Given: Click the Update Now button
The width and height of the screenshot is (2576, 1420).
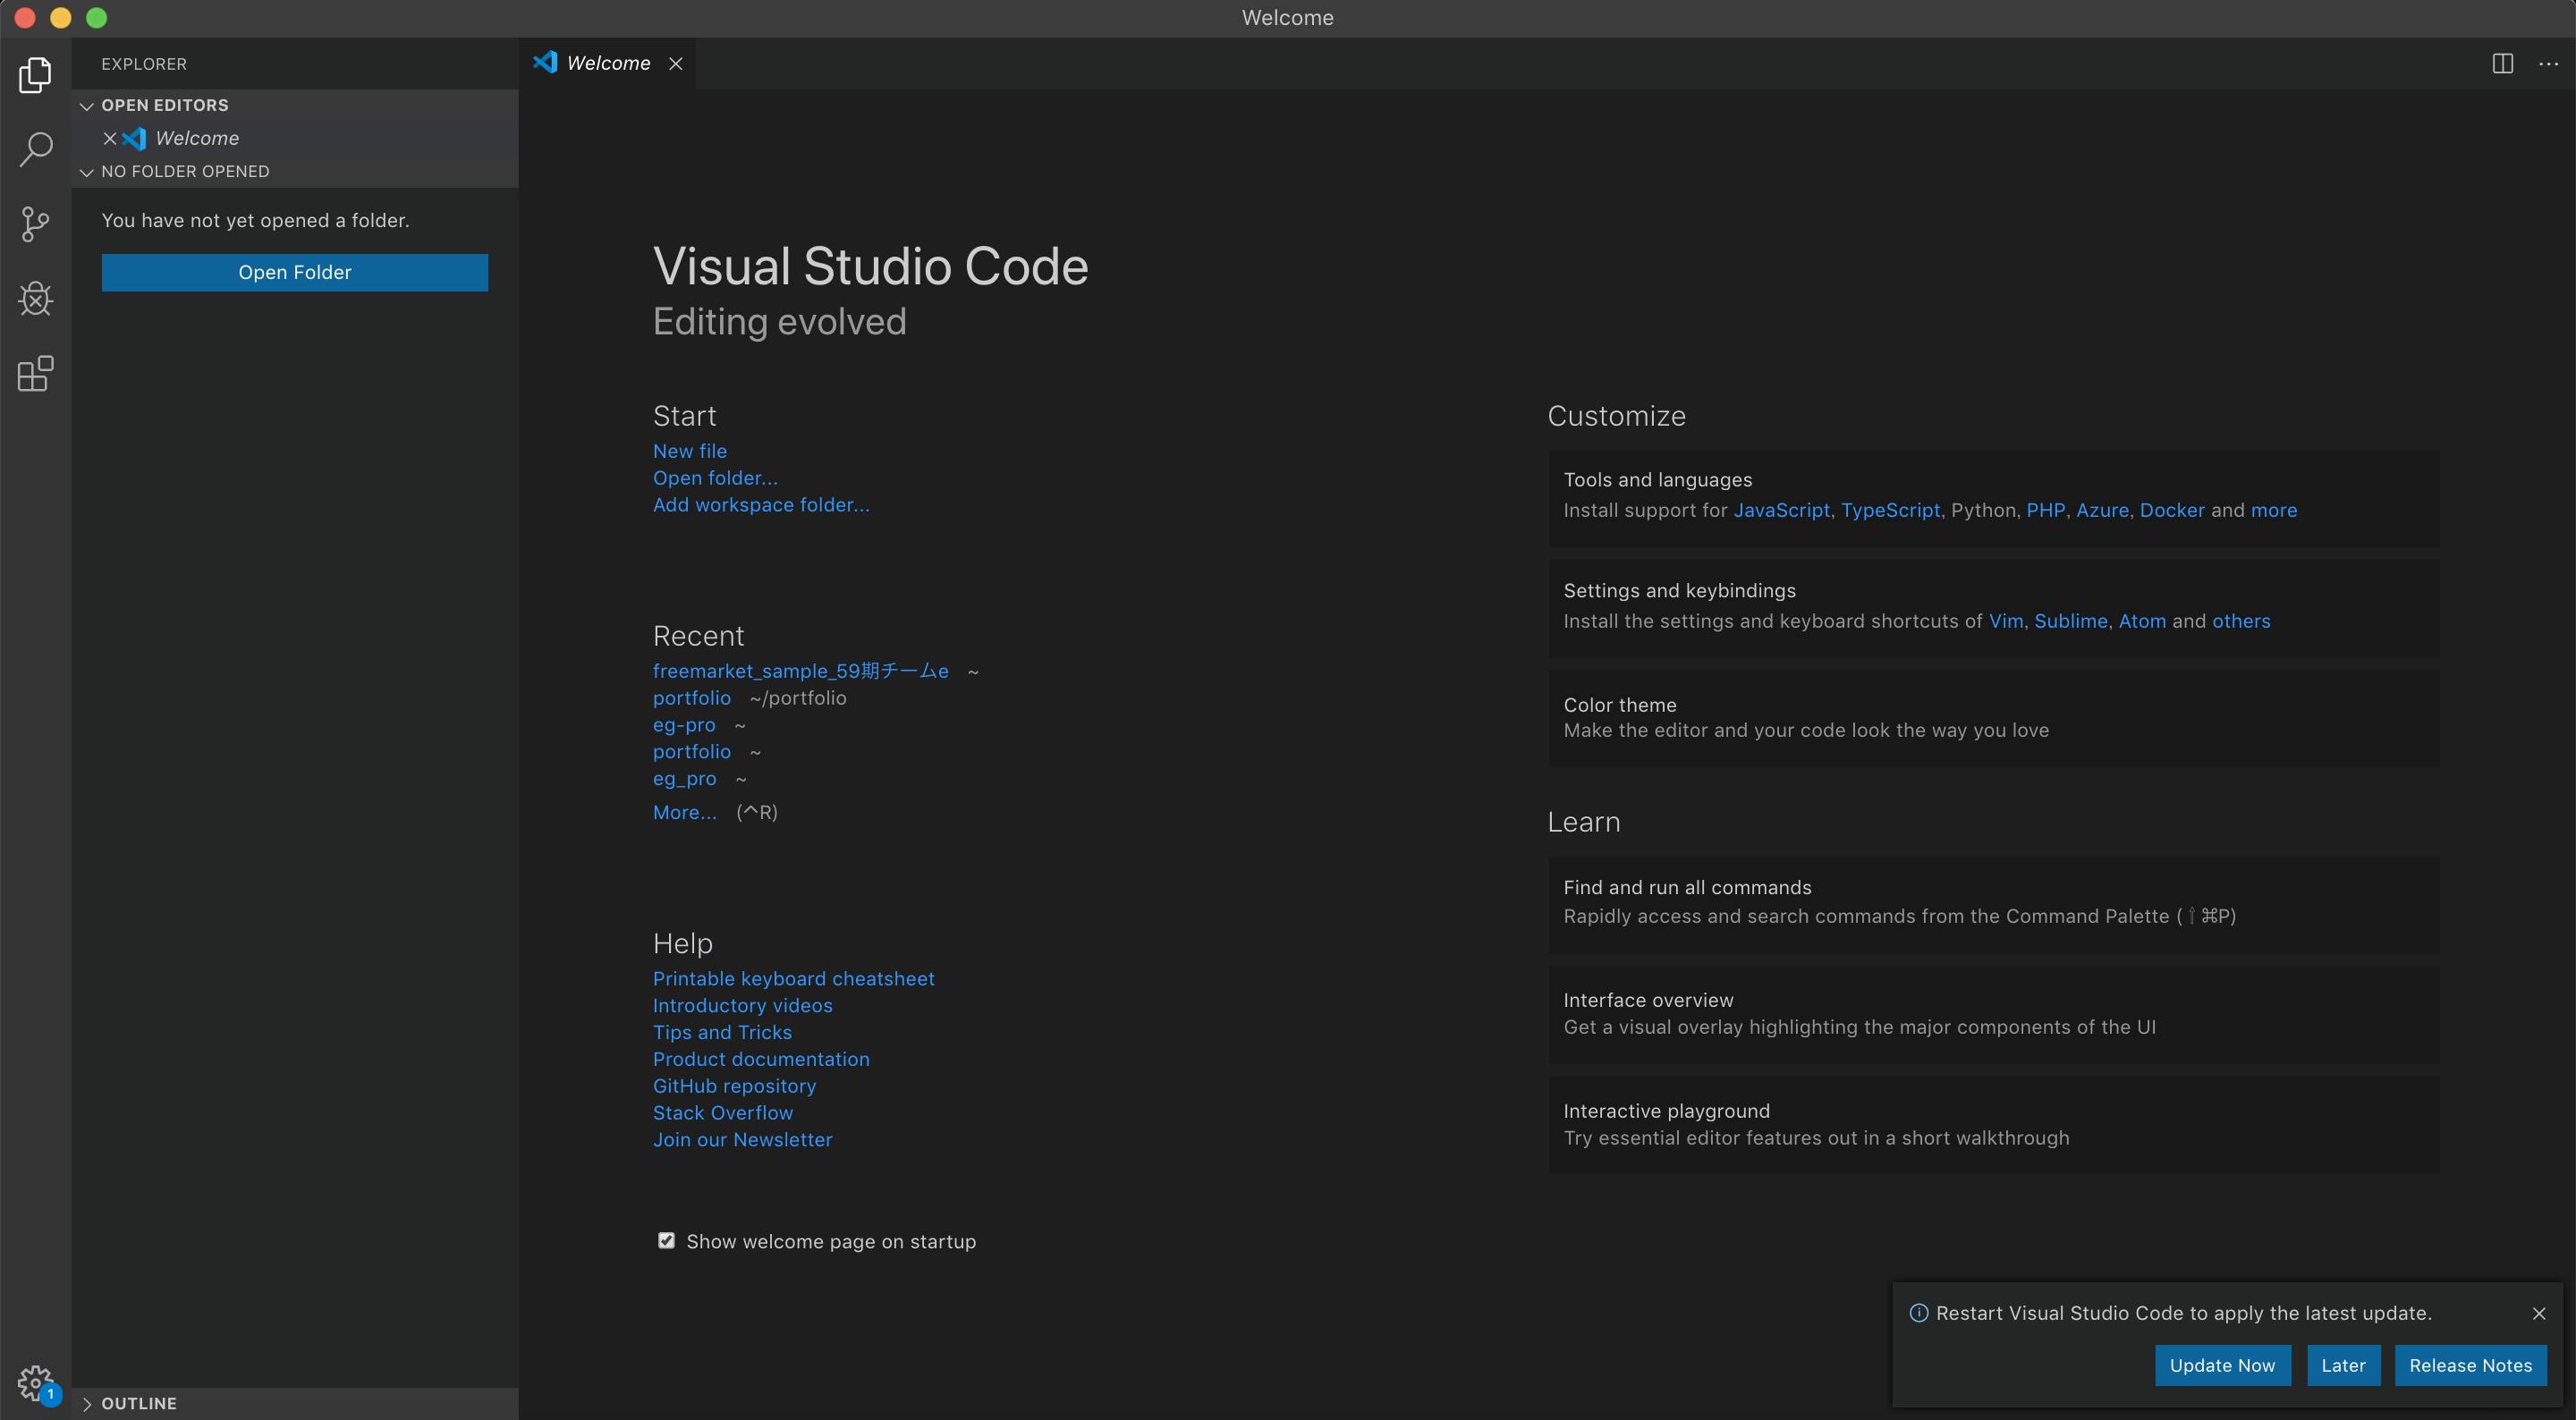Looking at the screenshot, I should pyautogui.click(x=2222, y=1365).
